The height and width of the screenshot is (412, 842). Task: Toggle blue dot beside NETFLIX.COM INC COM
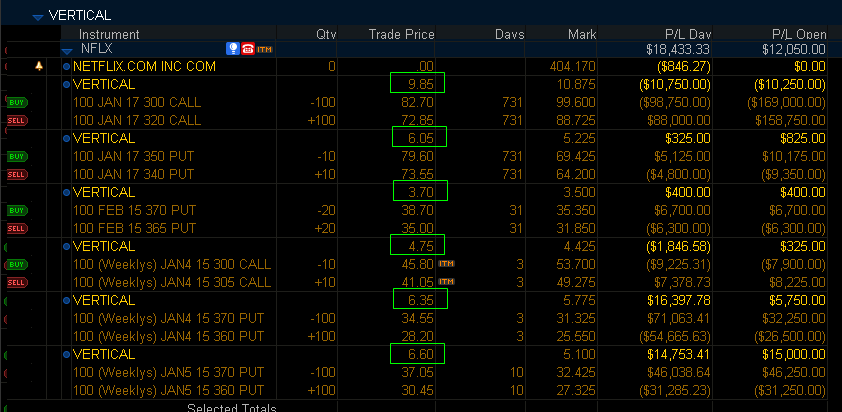coord(67,67)
